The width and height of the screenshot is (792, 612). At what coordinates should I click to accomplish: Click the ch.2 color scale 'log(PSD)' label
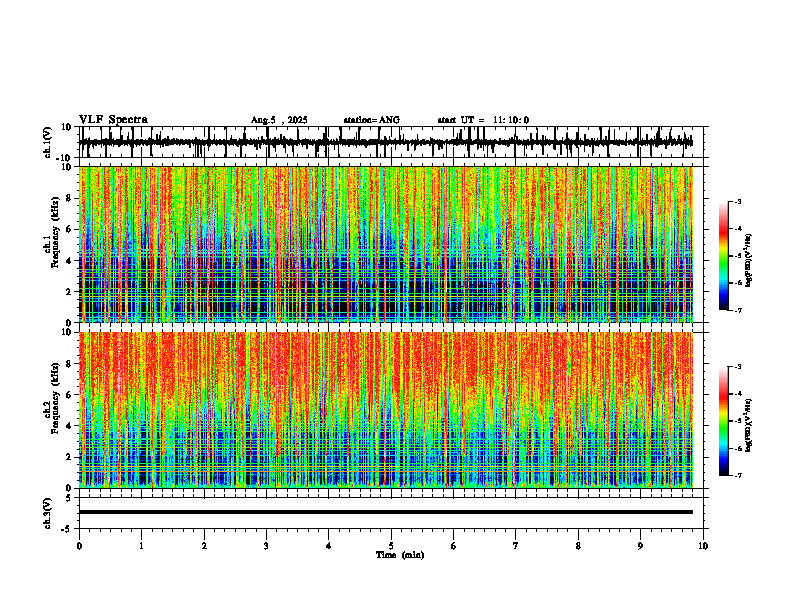click(749, 426)
